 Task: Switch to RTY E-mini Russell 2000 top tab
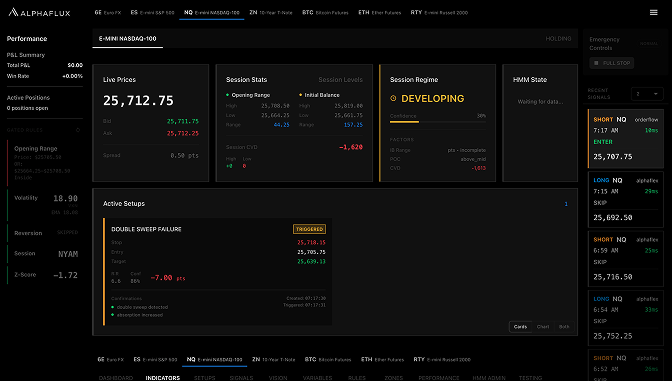[439, 12]
